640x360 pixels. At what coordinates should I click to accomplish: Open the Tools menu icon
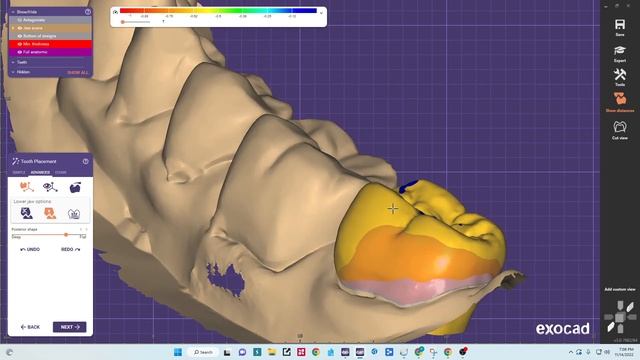(620, 74)
